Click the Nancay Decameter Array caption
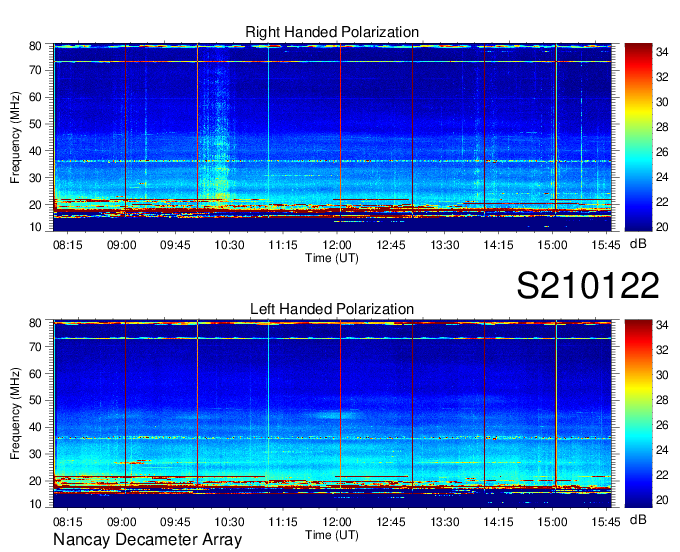Image resolution: width=680 pixels, height=552 pixels. point(147,540)
